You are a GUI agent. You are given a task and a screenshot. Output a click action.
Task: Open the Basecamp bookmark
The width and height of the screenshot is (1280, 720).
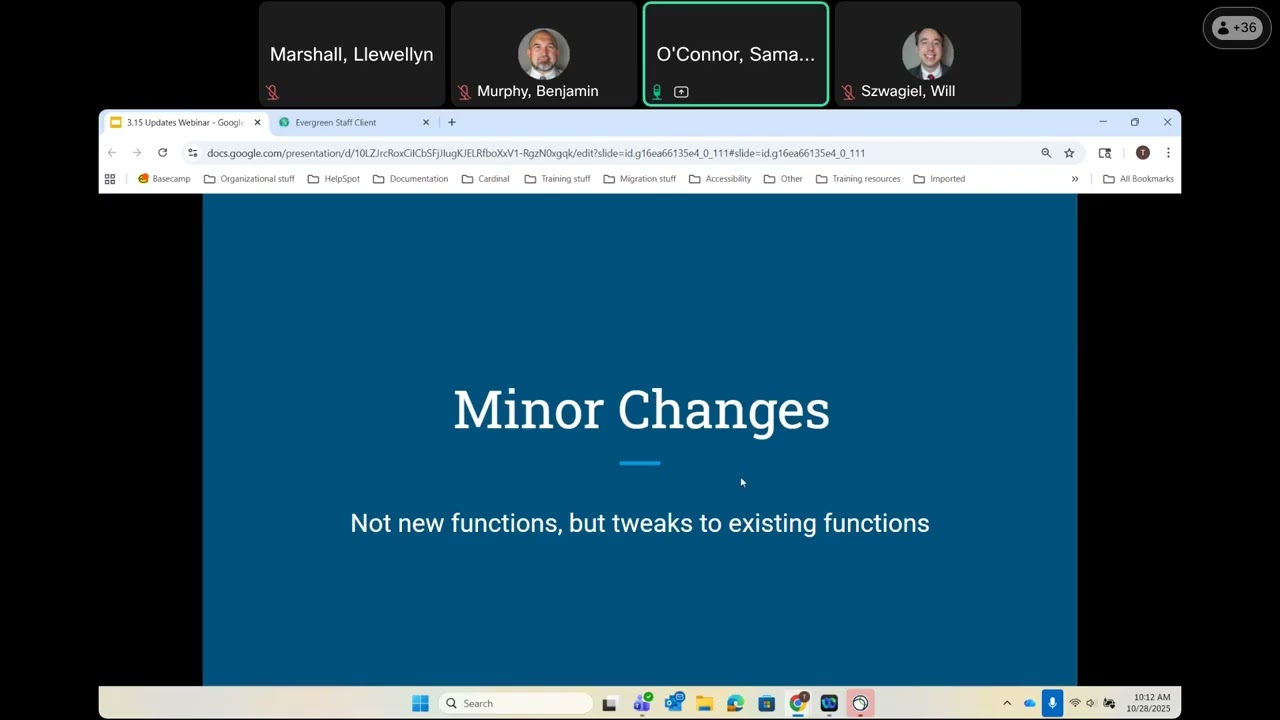point(164,179)
